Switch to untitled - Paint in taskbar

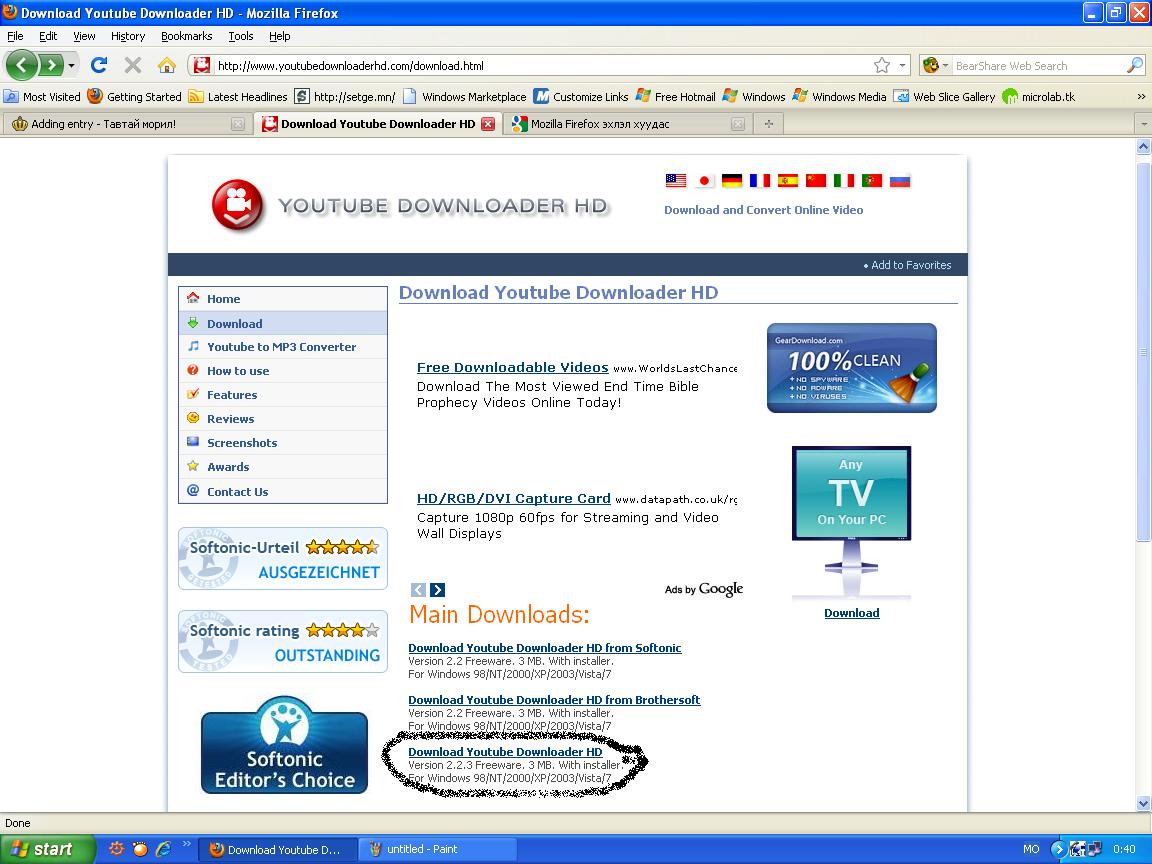tap(437, 849)
